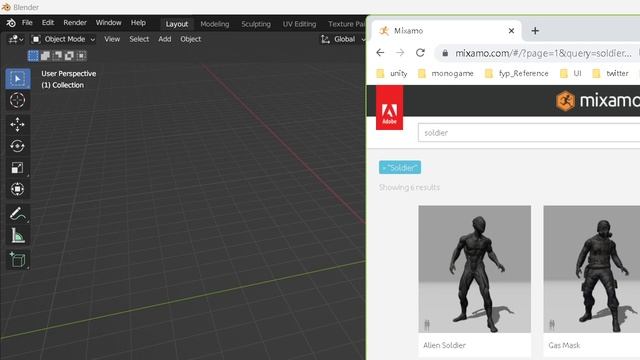
Task: Set selection mode to intersect selection
Action: click(81, 56)
